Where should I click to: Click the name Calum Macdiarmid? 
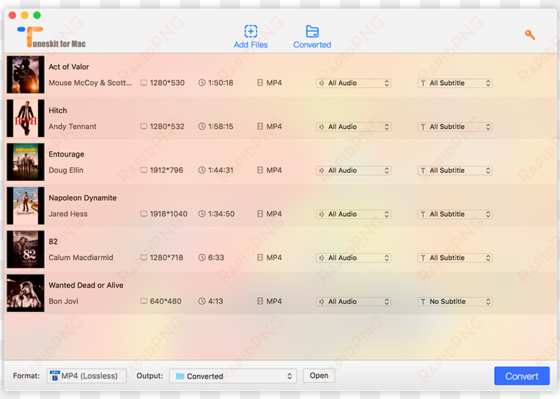pos(81,258)
